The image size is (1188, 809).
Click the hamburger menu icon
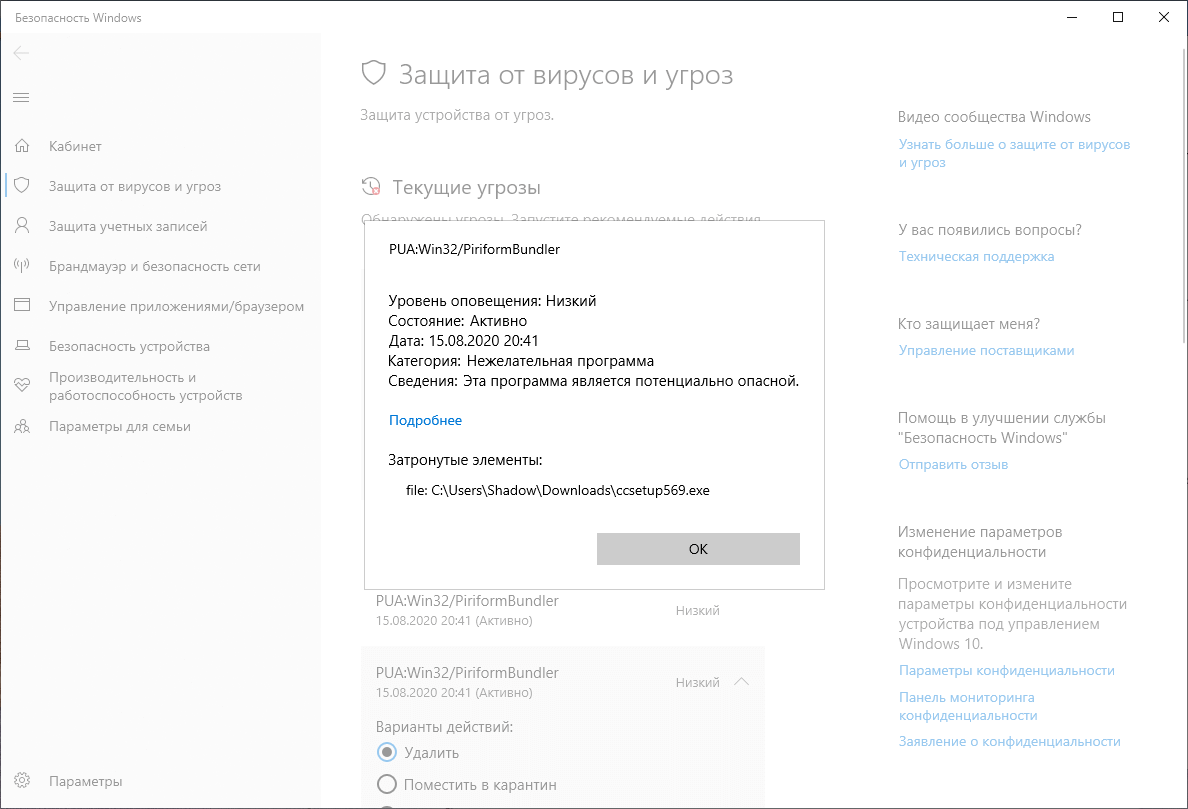(21, 97)
